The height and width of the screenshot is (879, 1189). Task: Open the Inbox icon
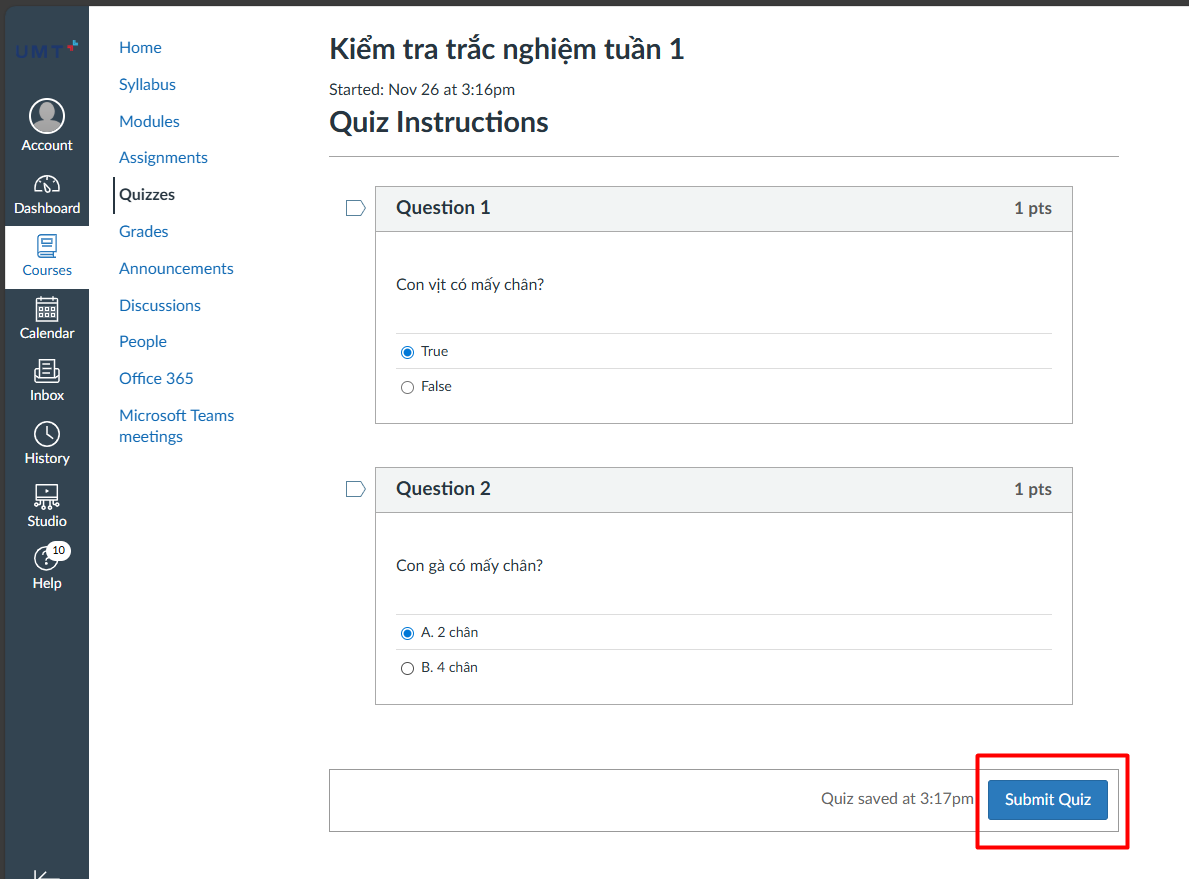pos(47,372)
